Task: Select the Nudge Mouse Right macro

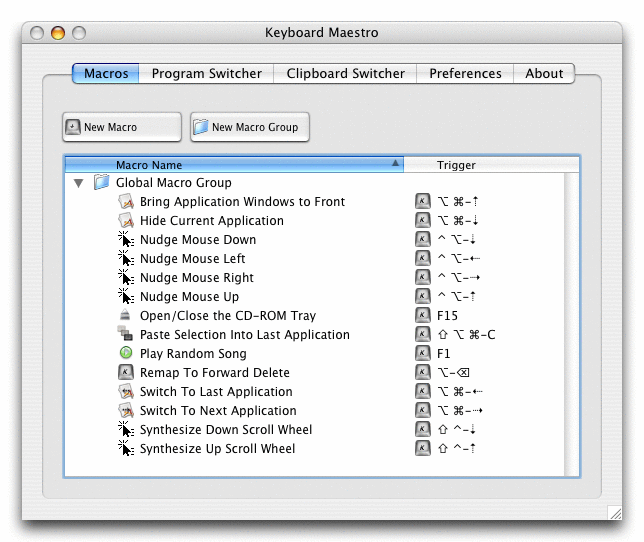Action: click(315, 277)
